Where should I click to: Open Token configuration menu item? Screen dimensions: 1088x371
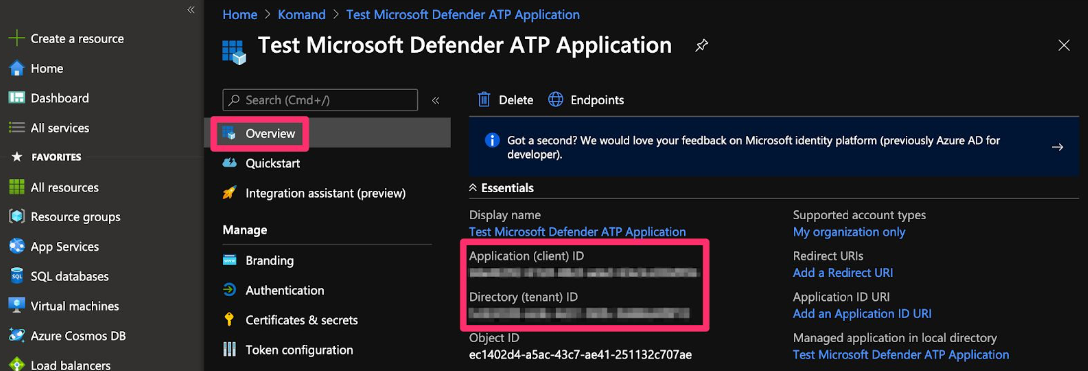(299, 350)
